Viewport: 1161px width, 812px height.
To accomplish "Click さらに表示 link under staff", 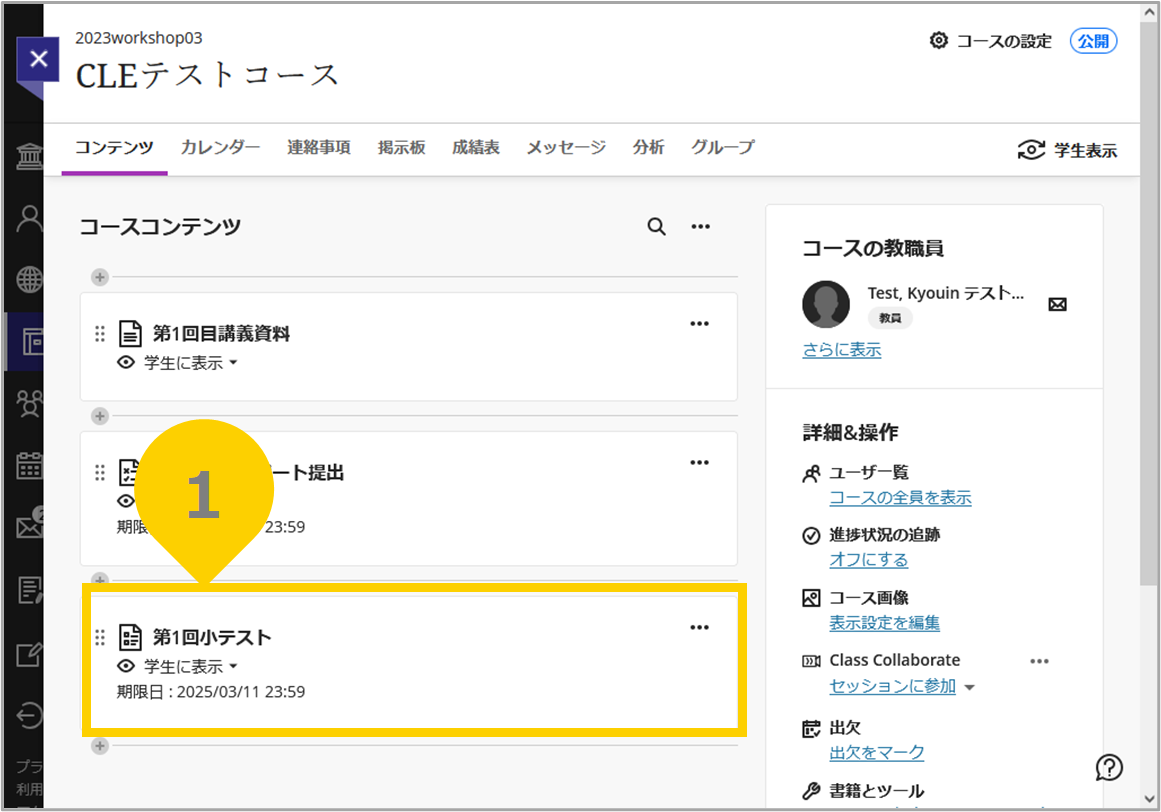I will pos(842,349).
